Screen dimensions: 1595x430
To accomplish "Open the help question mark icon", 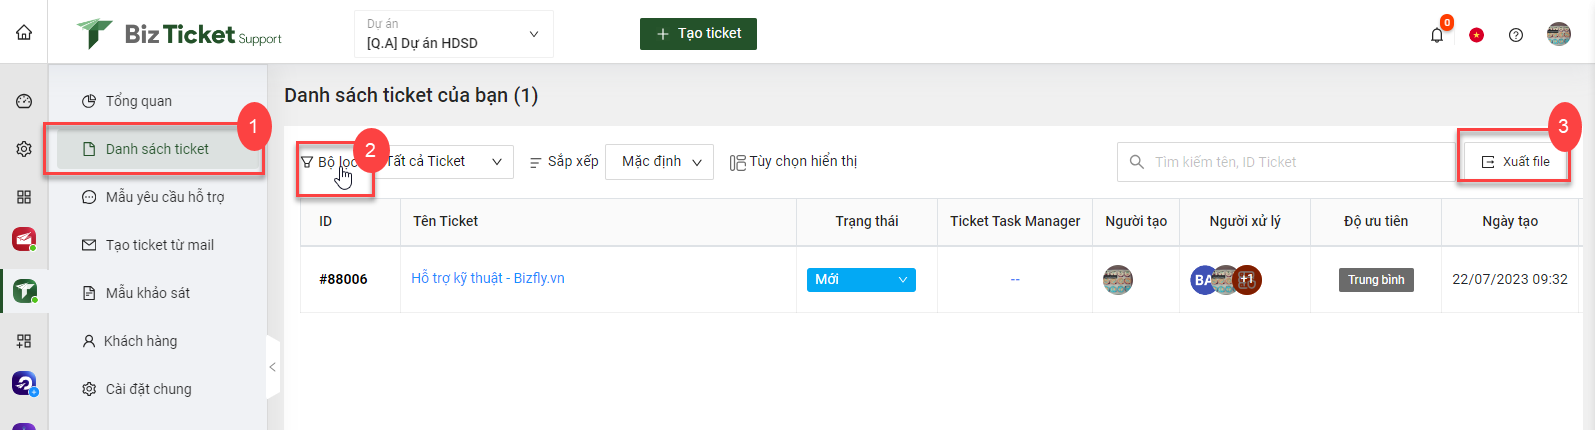I will point(1516,35).
